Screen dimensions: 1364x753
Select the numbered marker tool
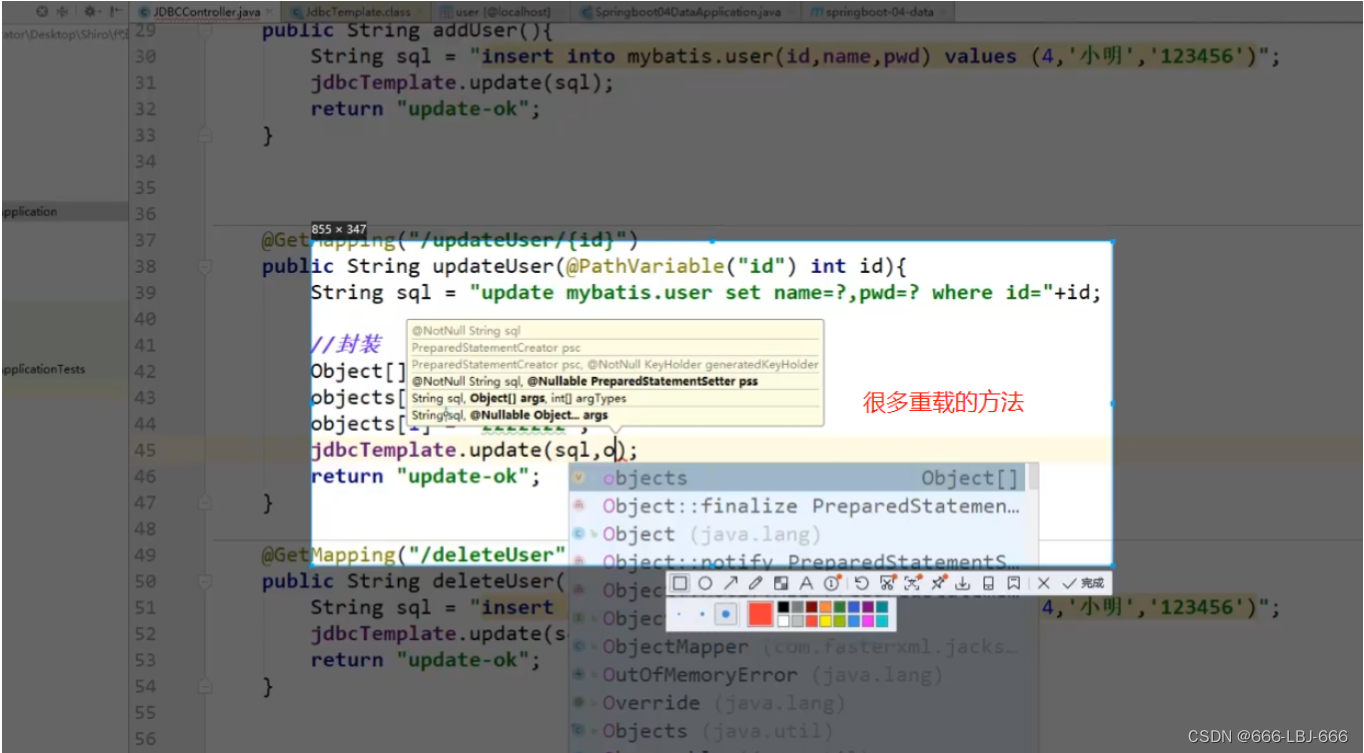coord(832,583)
